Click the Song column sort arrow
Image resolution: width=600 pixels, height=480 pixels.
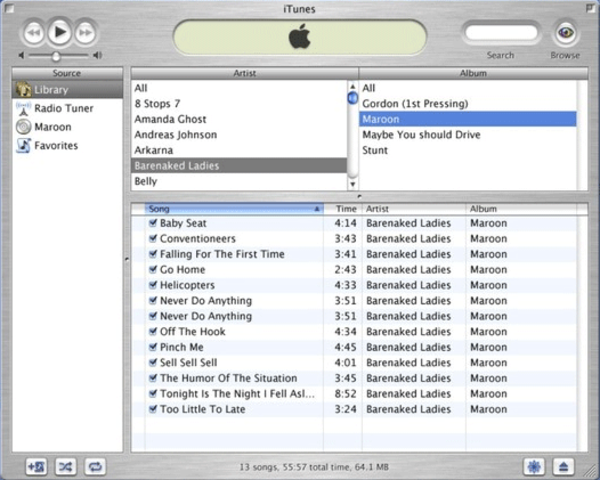click(x=317, y=209)
